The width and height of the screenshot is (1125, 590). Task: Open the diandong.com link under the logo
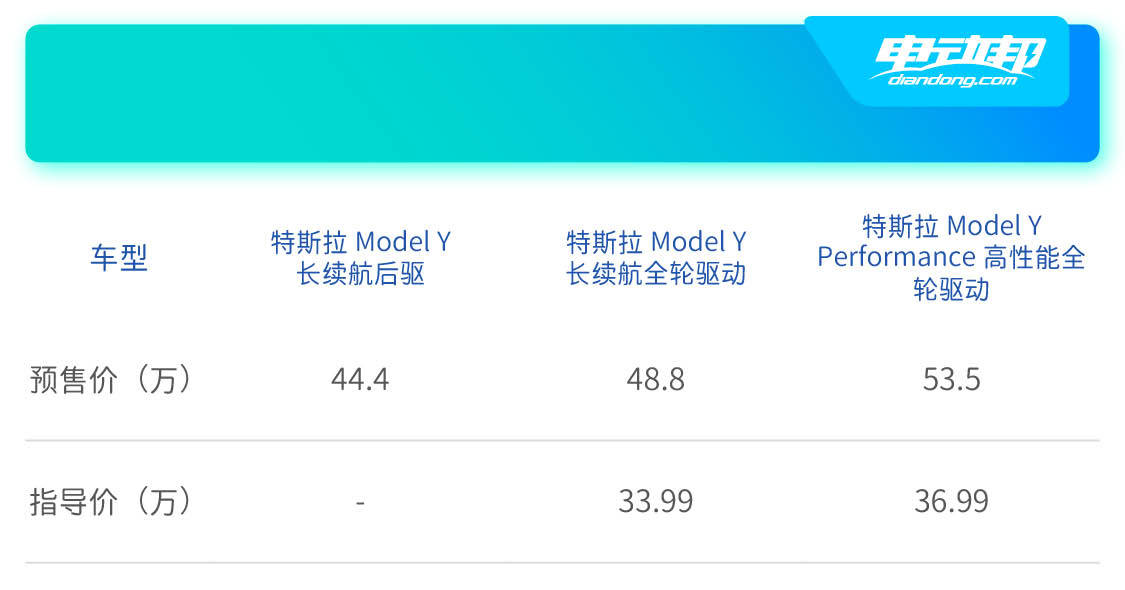pos(951,79)
